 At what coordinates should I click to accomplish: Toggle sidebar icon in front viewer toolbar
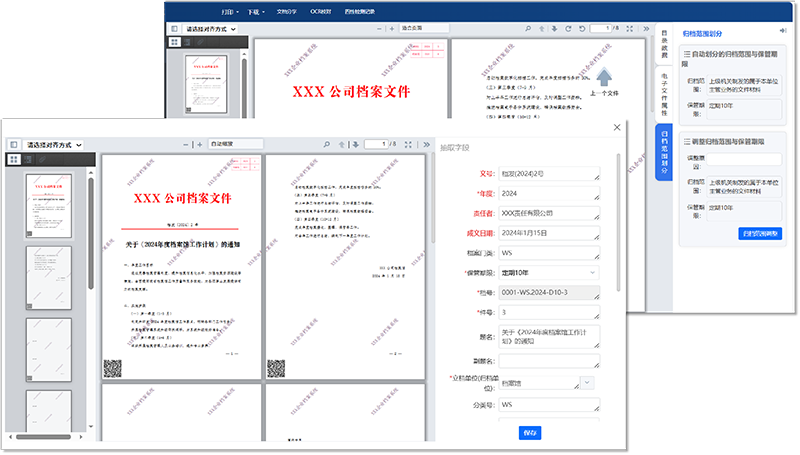point(13,145)
